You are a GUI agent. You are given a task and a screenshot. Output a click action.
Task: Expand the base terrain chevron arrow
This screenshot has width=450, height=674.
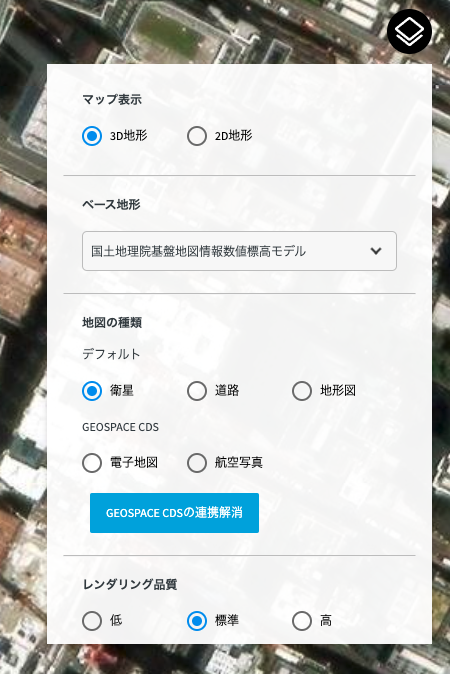[x=376, y=251]
